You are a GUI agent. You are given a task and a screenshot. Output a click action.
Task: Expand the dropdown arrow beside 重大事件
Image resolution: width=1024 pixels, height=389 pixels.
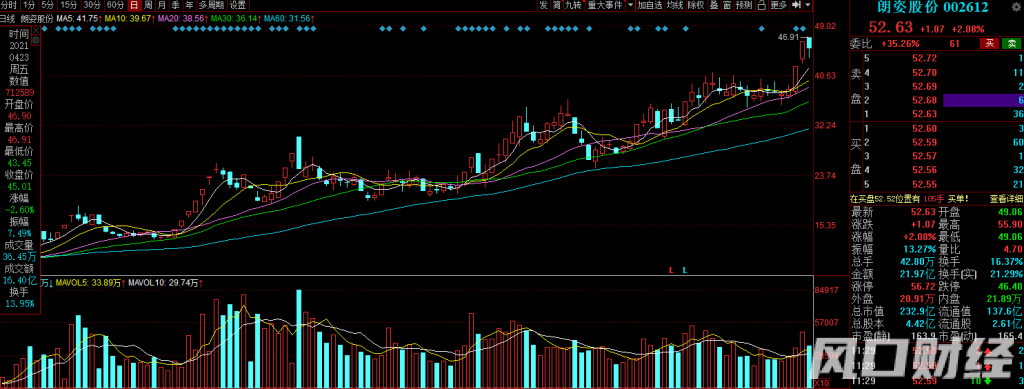630,5
